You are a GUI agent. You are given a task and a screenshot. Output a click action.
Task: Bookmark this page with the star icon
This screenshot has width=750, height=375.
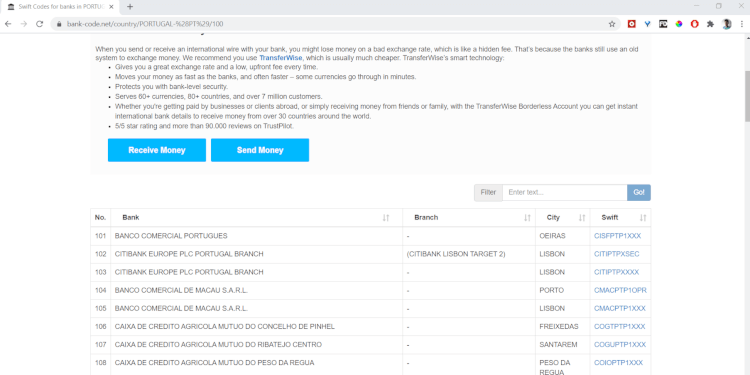pyautogui.click(x=612, y=24)
